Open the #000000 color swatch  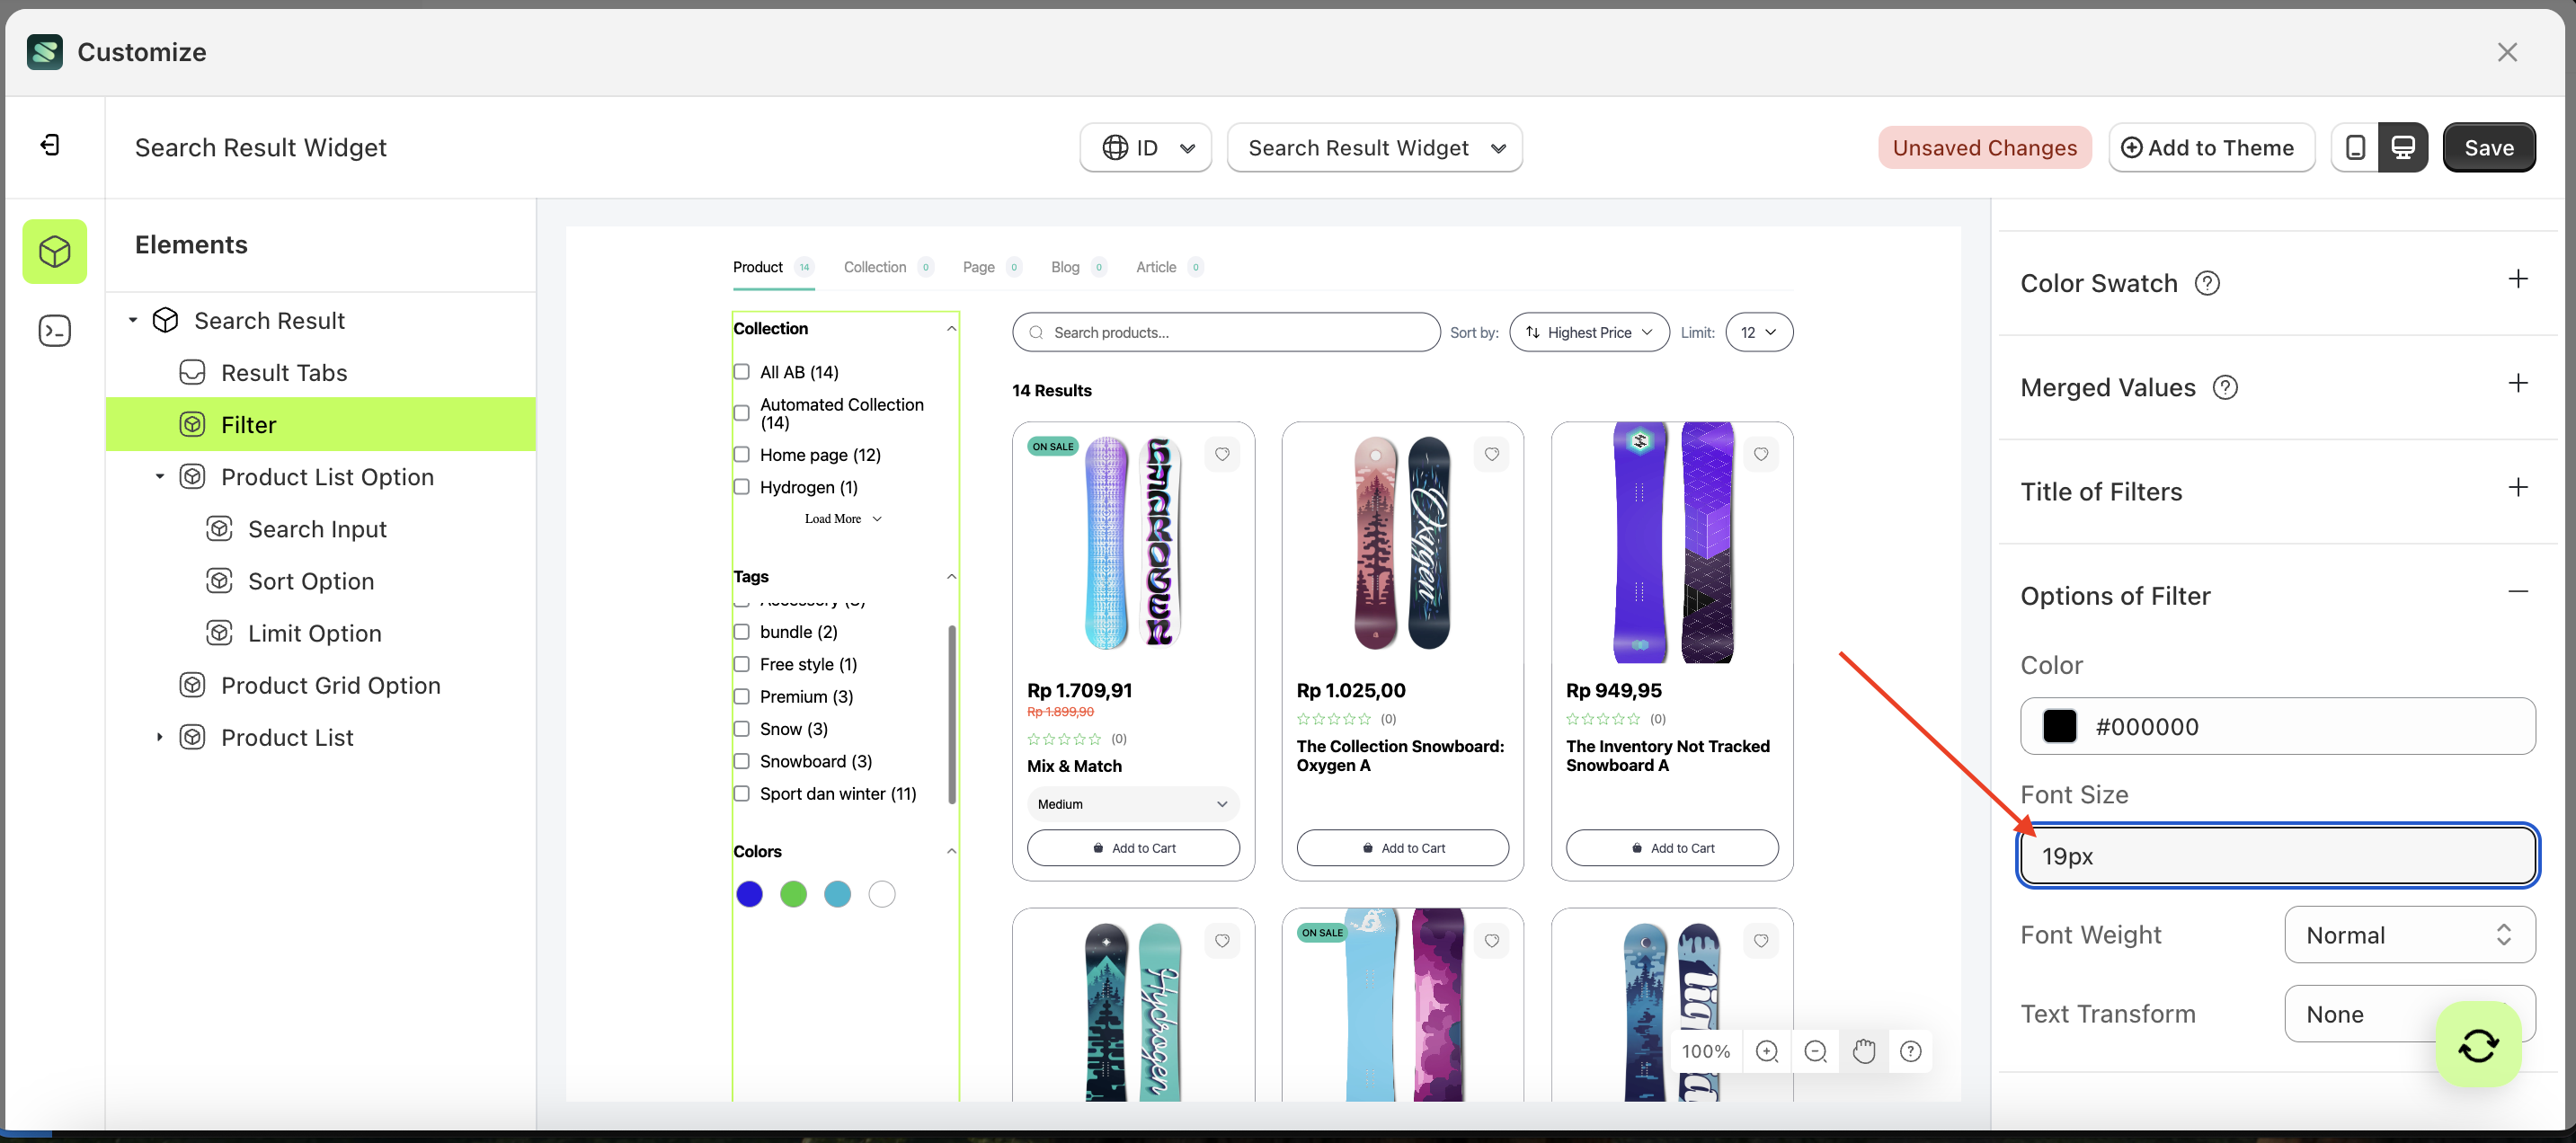(2059, 727)
